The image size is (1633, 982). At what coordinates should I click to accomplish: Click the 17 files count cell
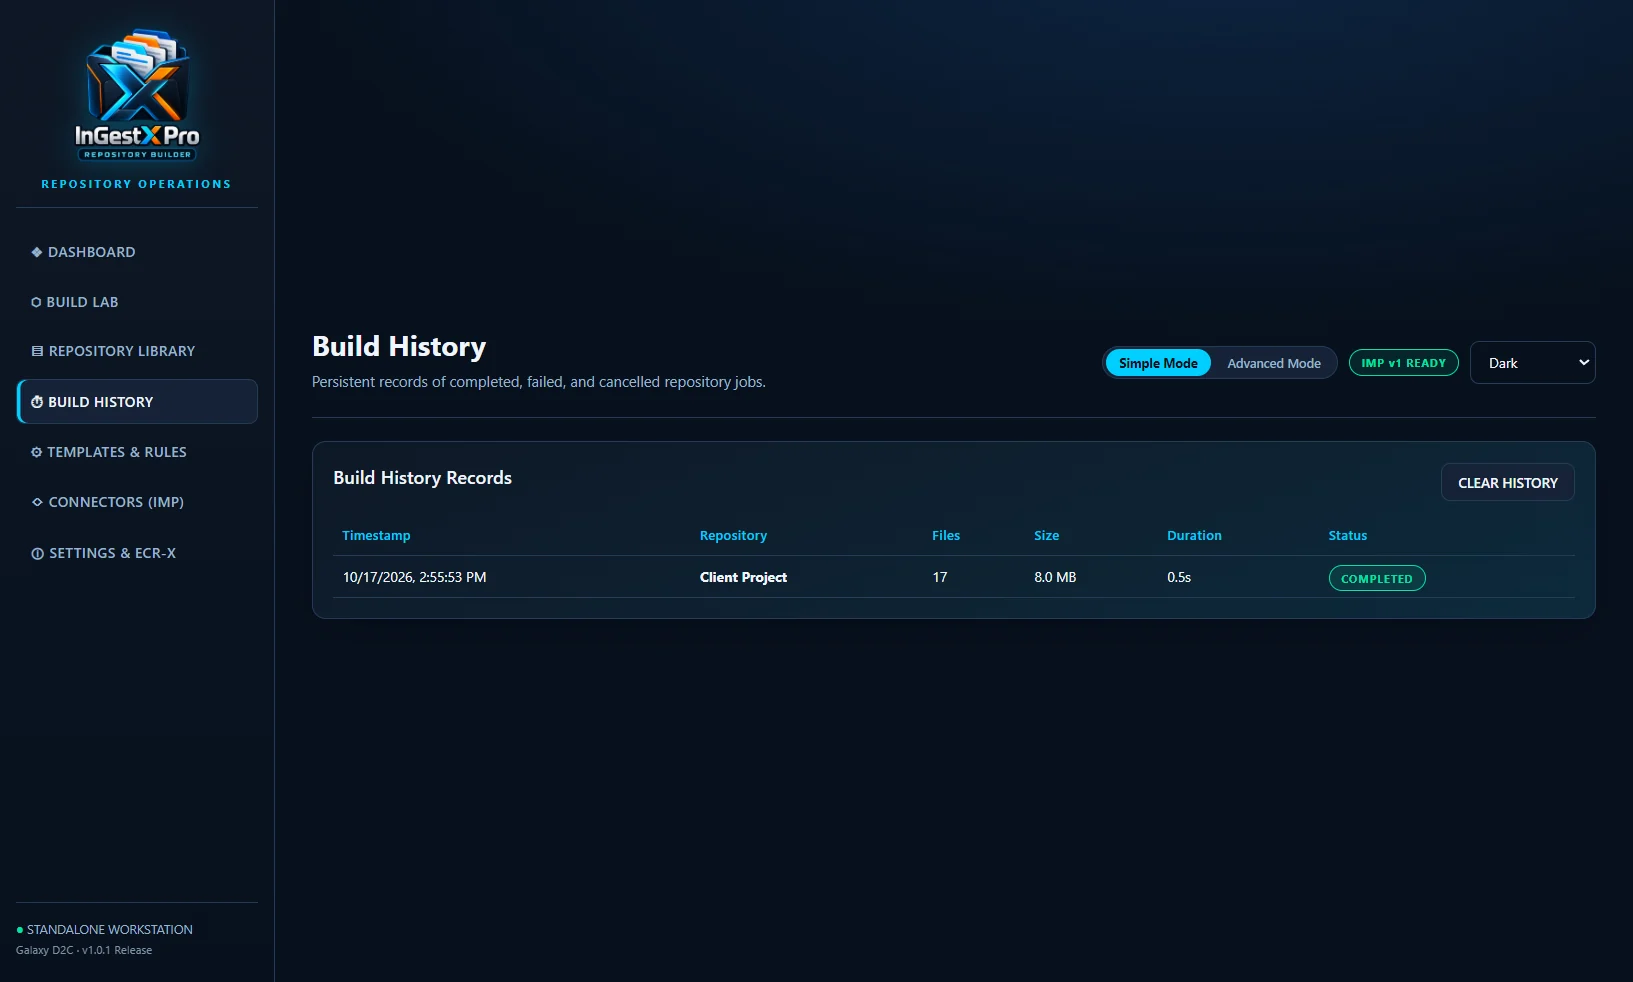click(x=940, y=577)
